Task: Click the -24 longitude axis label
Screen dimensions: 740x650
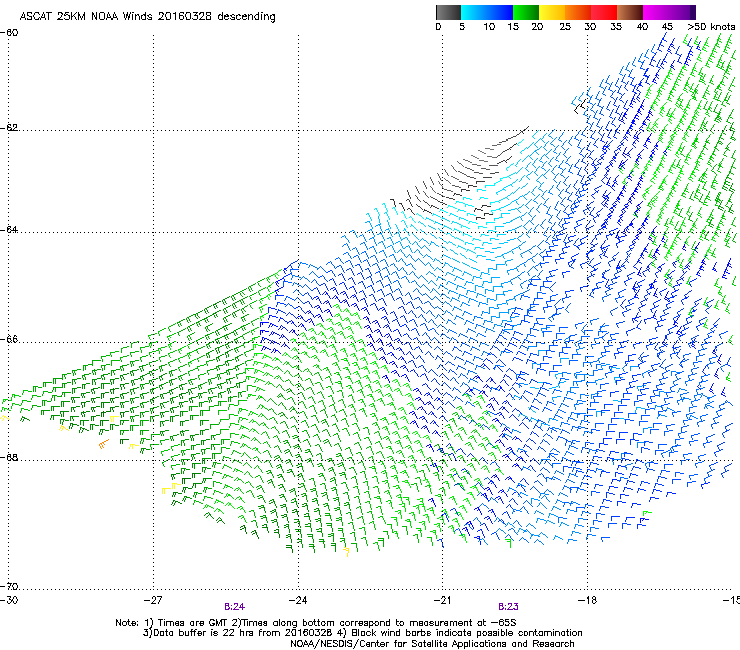Action: tap(298, 600)
